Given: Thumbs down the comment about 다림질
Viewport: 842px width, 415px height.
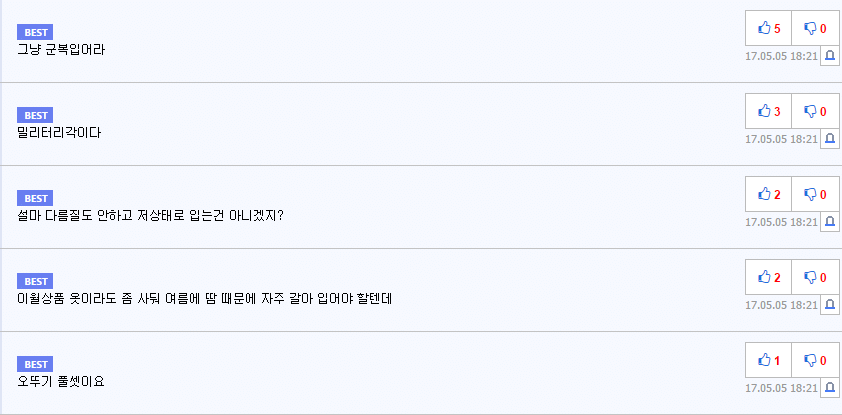Looking at the screenshot, I should (815, 194).
